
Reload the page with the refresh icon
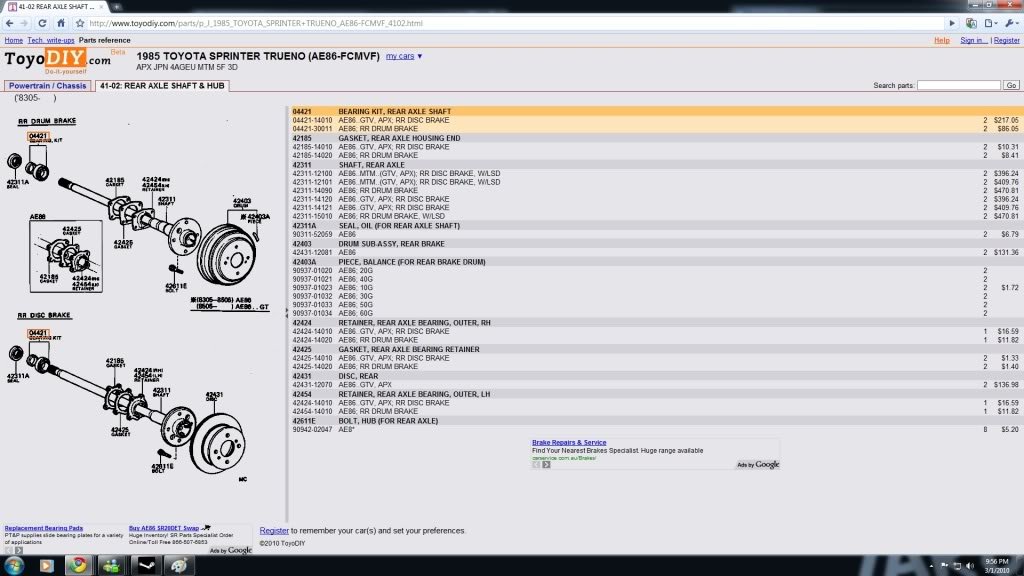point(42,23)
